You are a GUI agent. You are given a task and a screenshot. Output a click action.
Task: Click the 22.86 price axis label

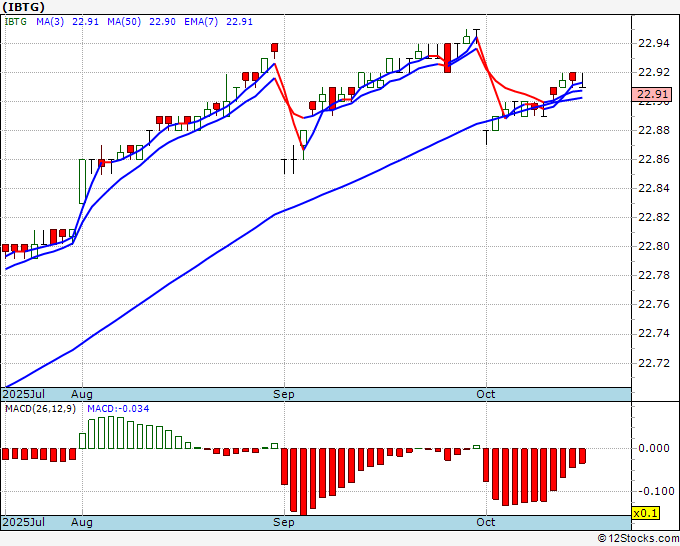[x=654, y=159]
